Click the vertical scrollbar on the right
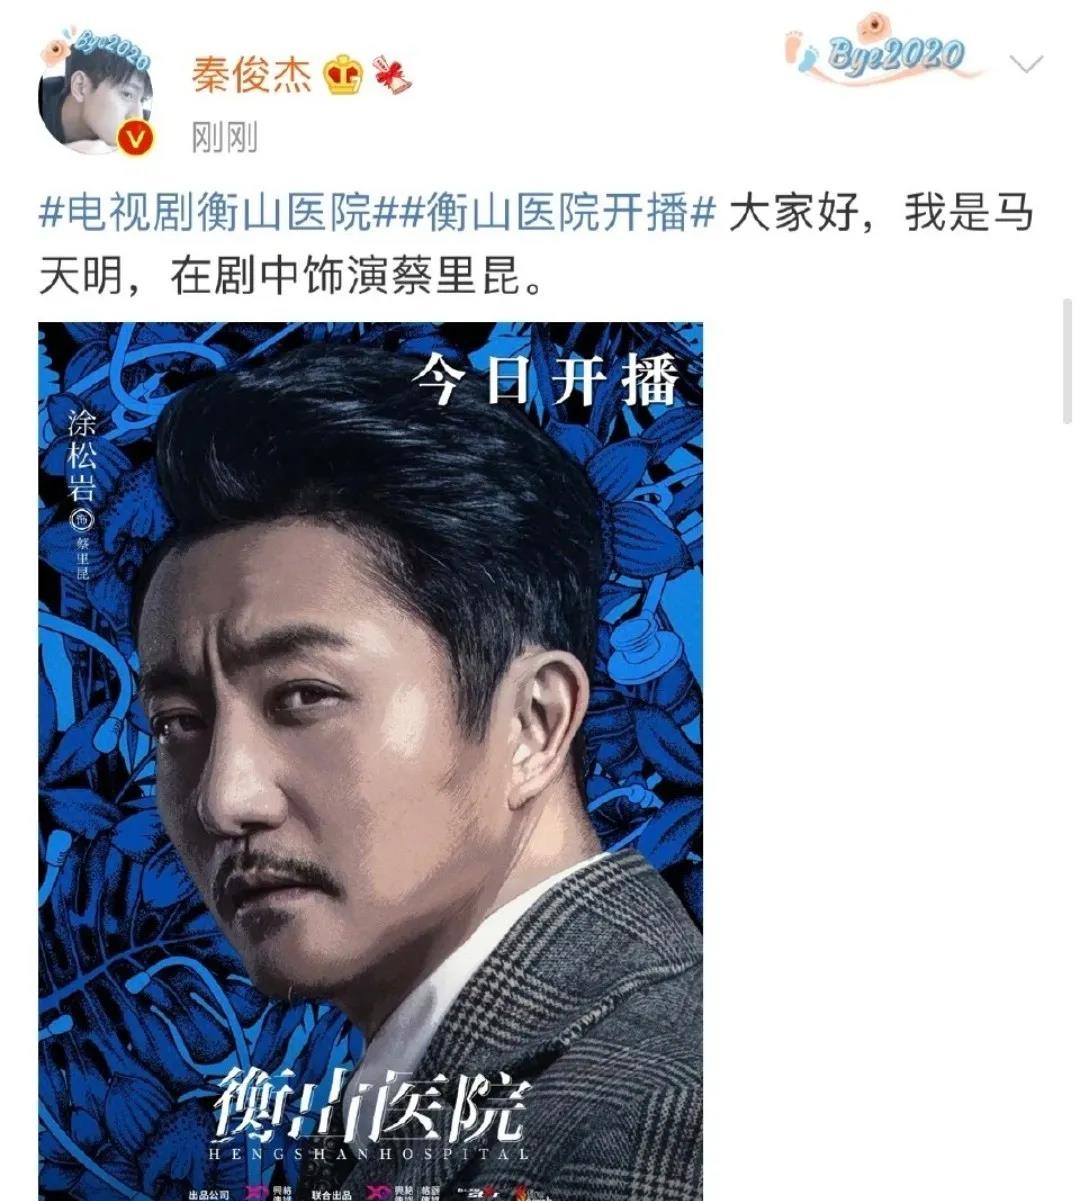Viewport: 1080px width, 1201px height. tap(1068, 361)
